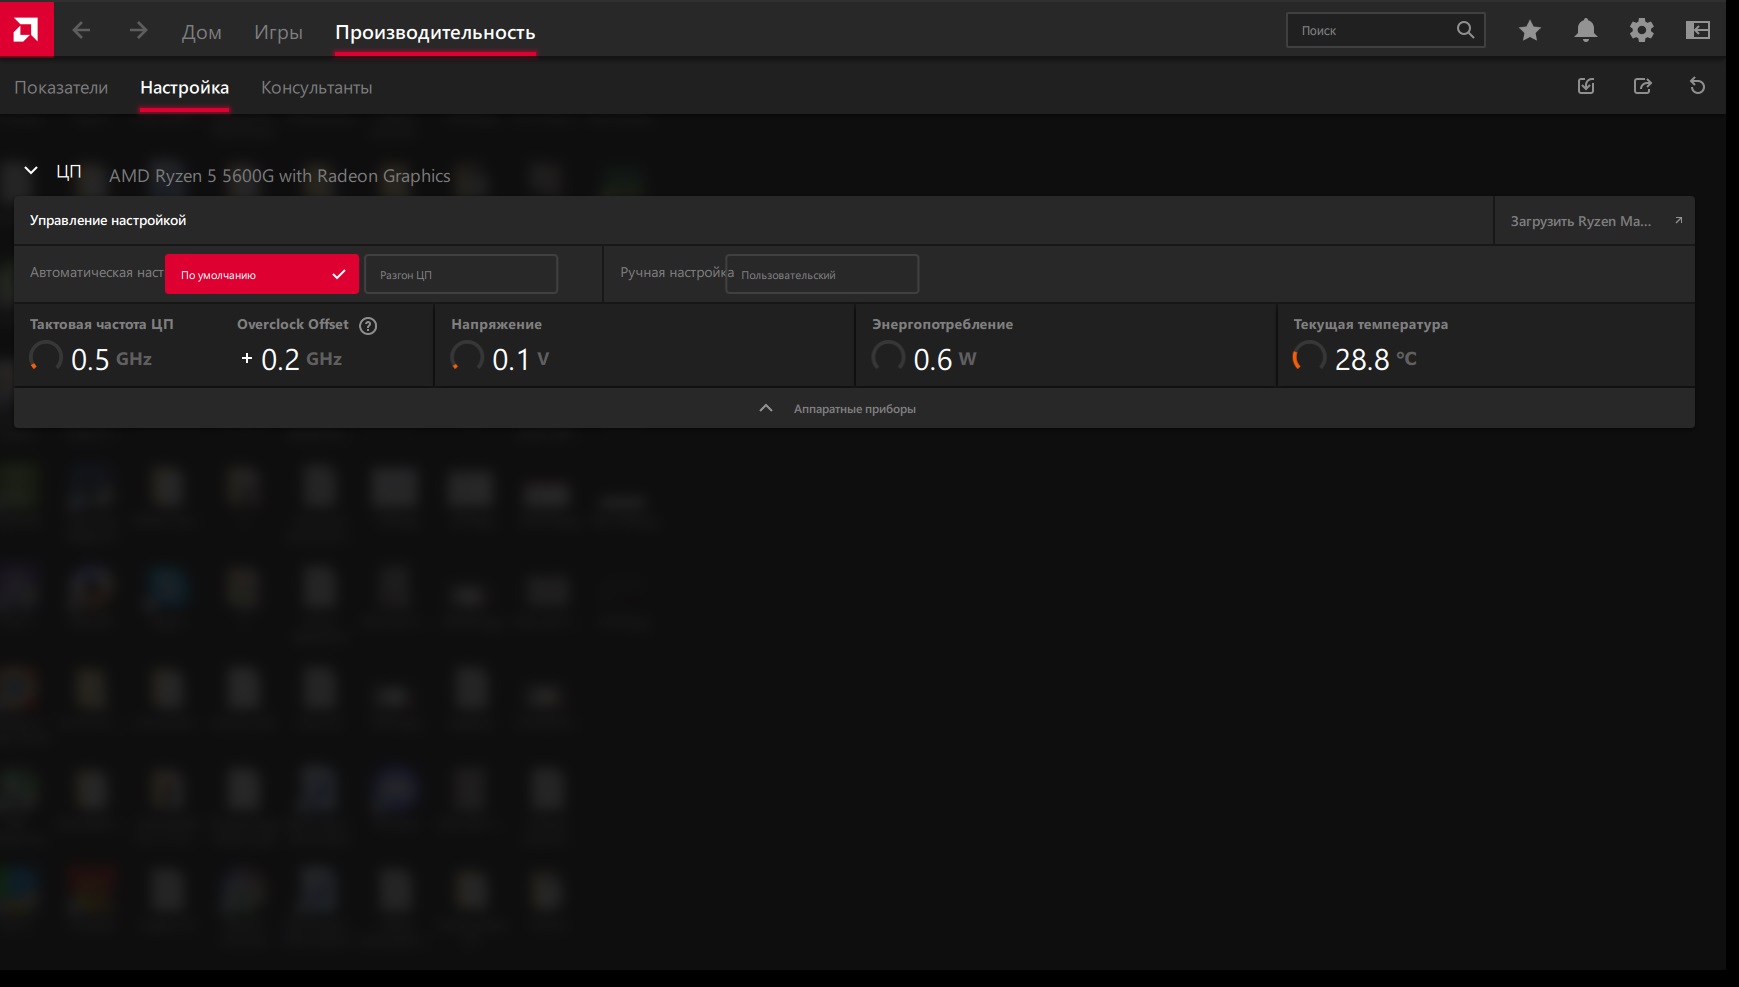Click the Напряжение voltage gauge
This screenshot has height=987, width=1739.
click(x=467, y=357)
